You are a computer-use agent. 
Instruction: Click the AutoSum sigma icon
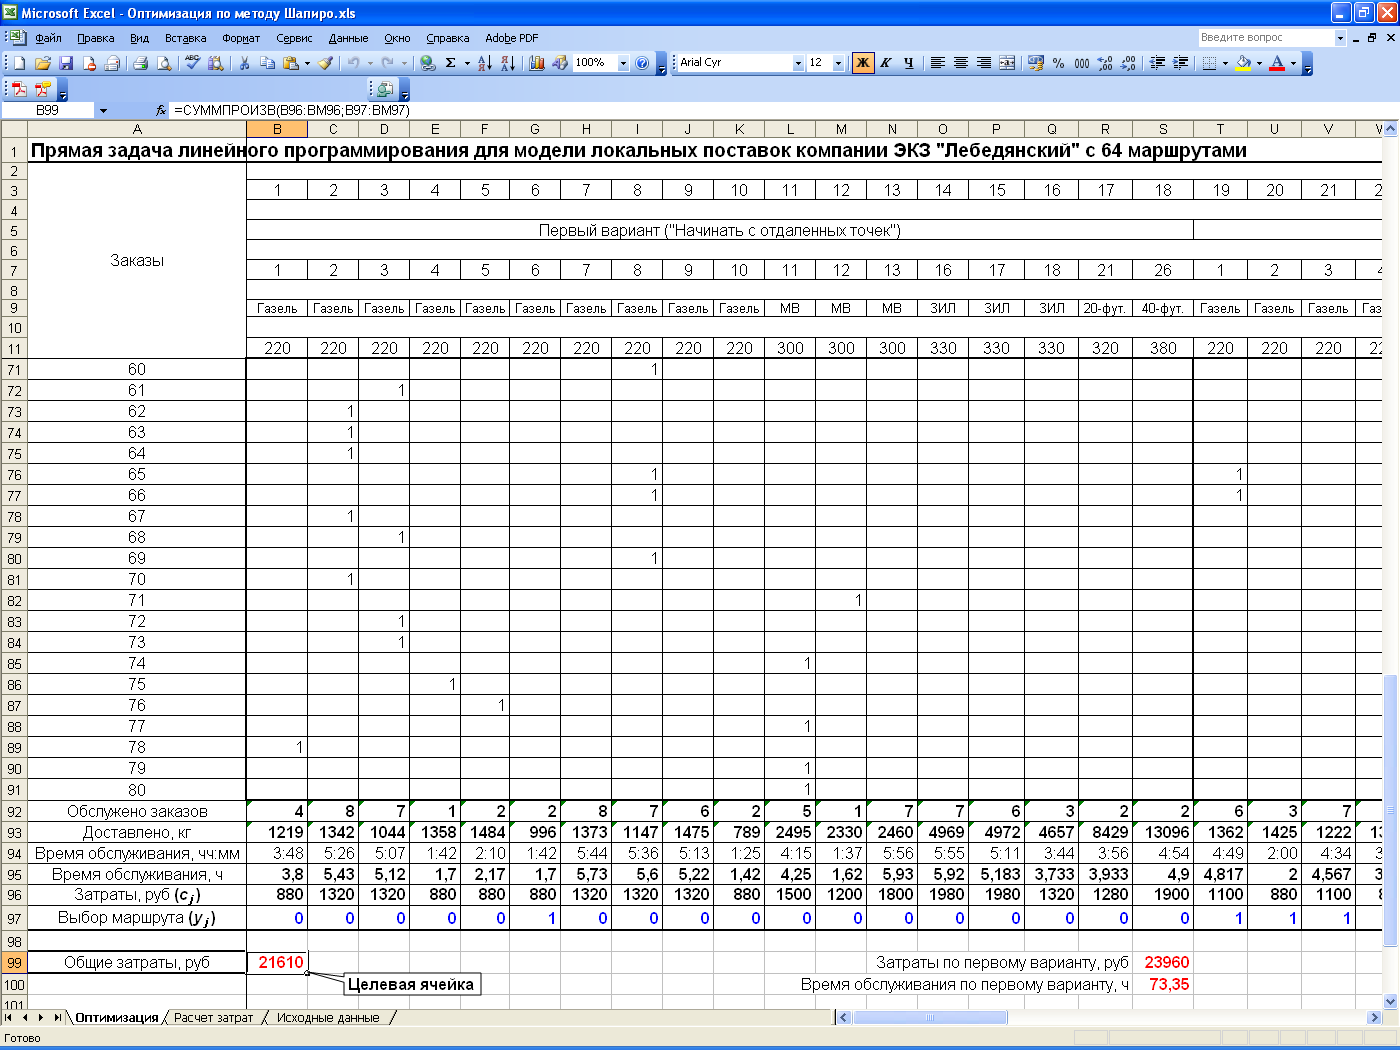(451, 63)
